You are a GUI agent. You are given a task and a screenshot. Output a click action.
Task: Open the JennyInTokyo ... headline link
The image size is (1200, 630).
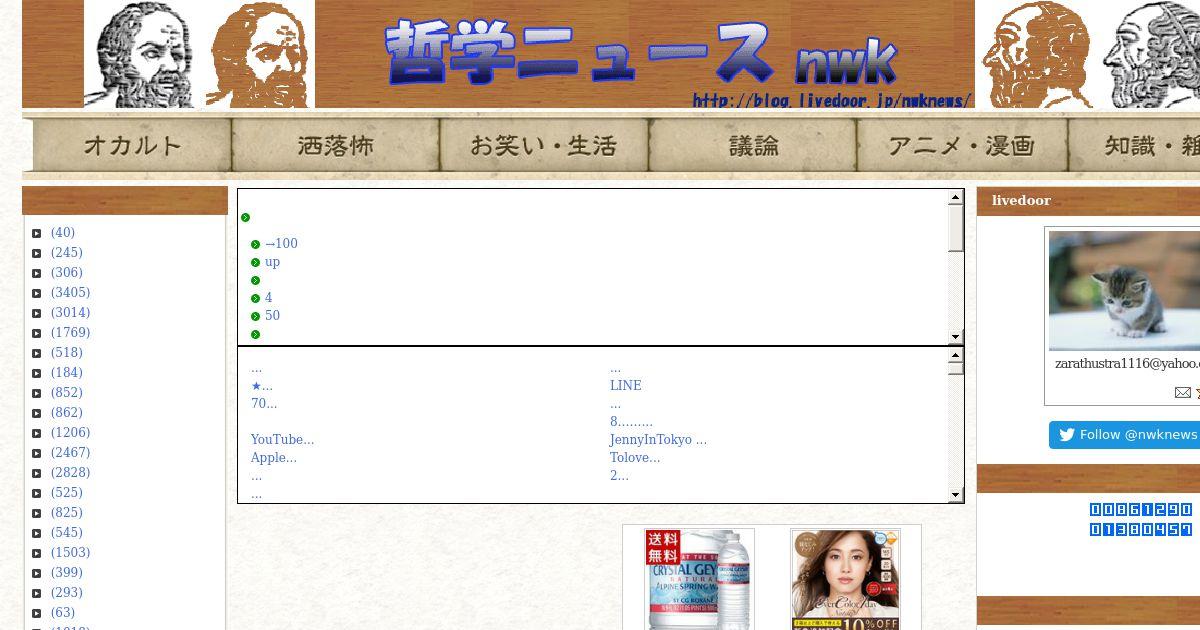pos(658,440)
